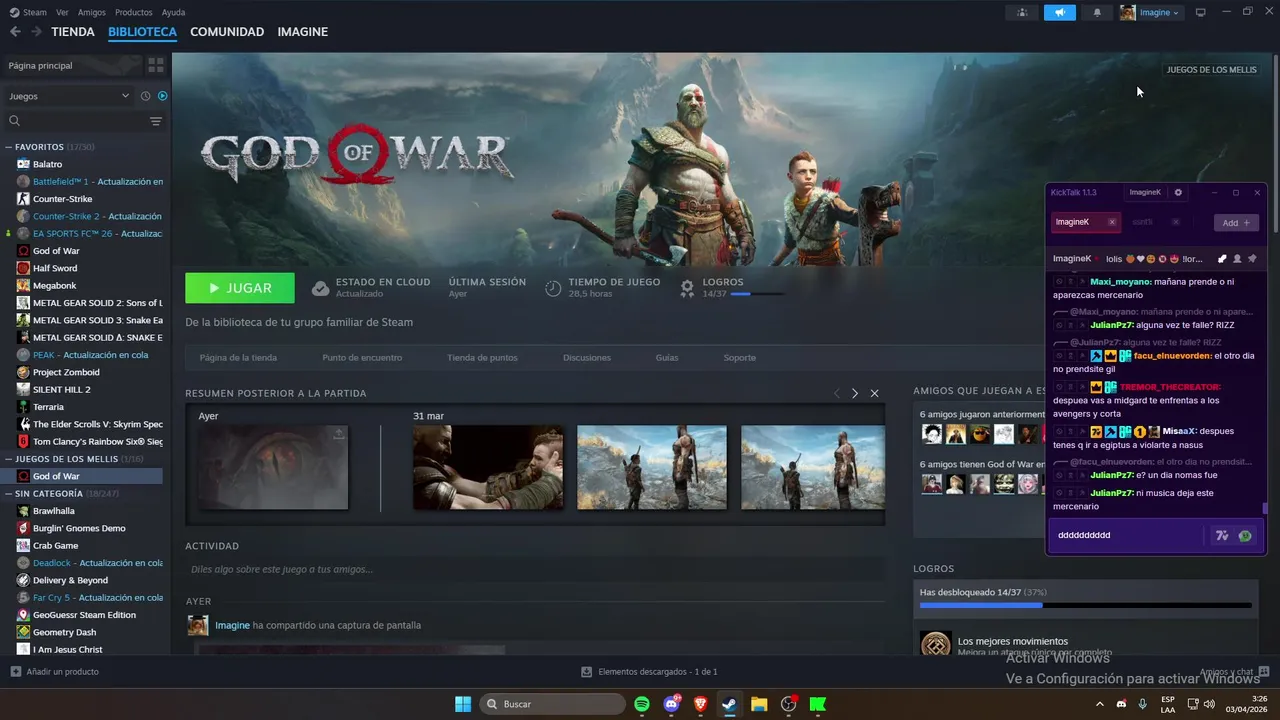This screenshot has height=720, width=1280.
Task: Open the Imagine account dropdown
Action: click(1150, 12)
